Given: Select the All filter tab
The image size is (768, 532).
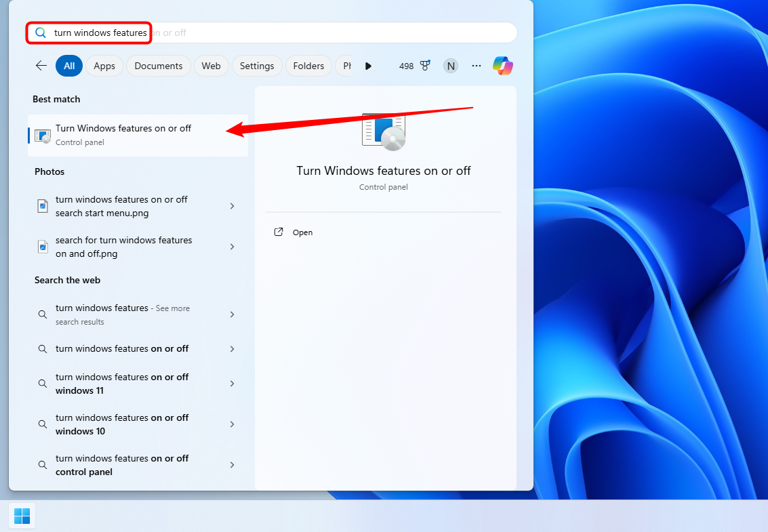Looking at the screenshot, I should pyautogui.click(x=69, y=66).
